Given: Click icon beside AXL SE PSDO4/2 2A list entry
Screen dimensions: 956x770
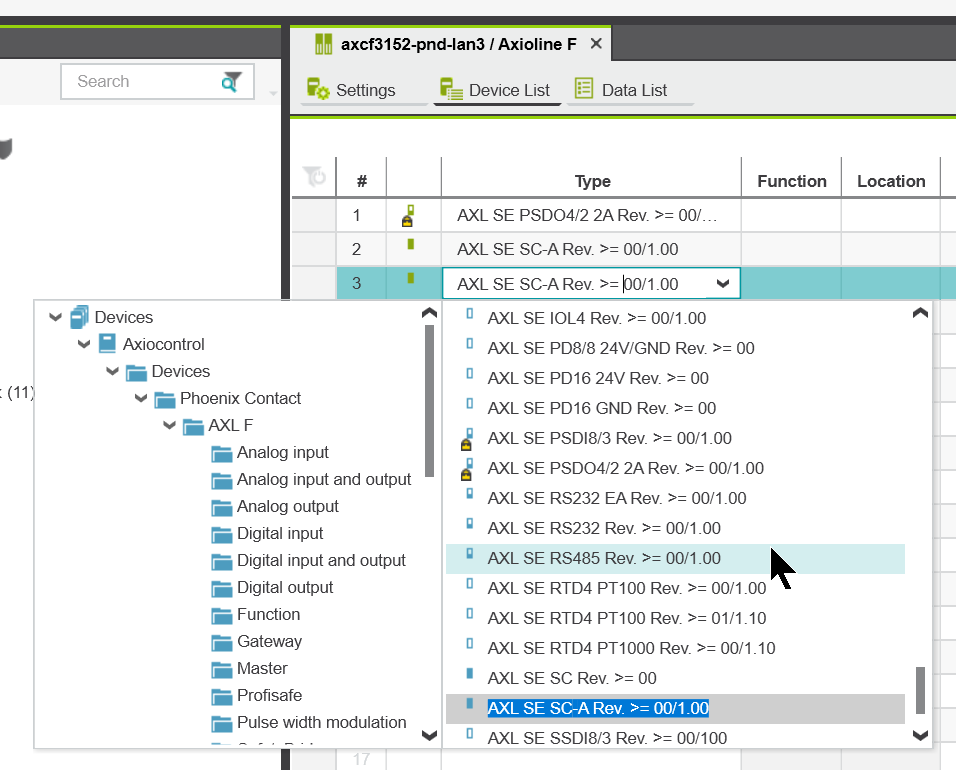Looking at the screenshot, I should (x=467, y=469).
